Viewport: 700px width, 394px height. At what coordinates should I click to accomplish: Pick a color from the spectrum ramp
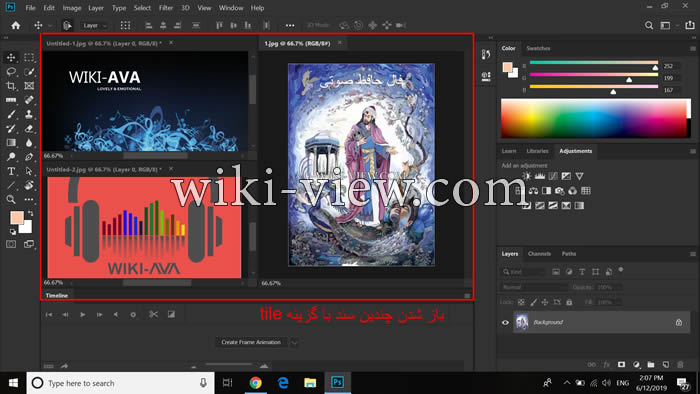click(x=594, y=118)
